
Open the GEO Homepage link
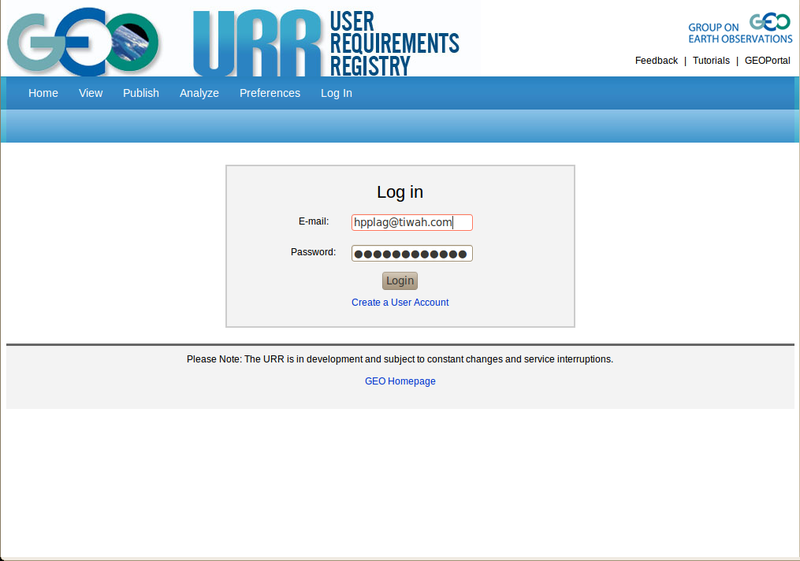coord(400,381)
